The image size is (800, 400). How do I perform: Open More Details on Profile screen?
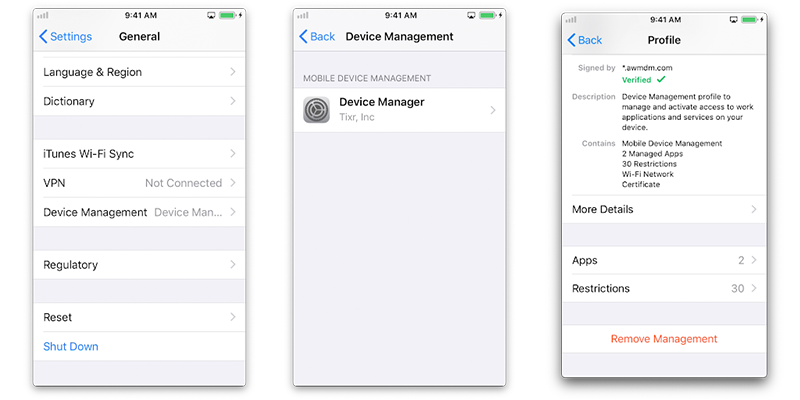pyautogui.click(x=664, y=209)
